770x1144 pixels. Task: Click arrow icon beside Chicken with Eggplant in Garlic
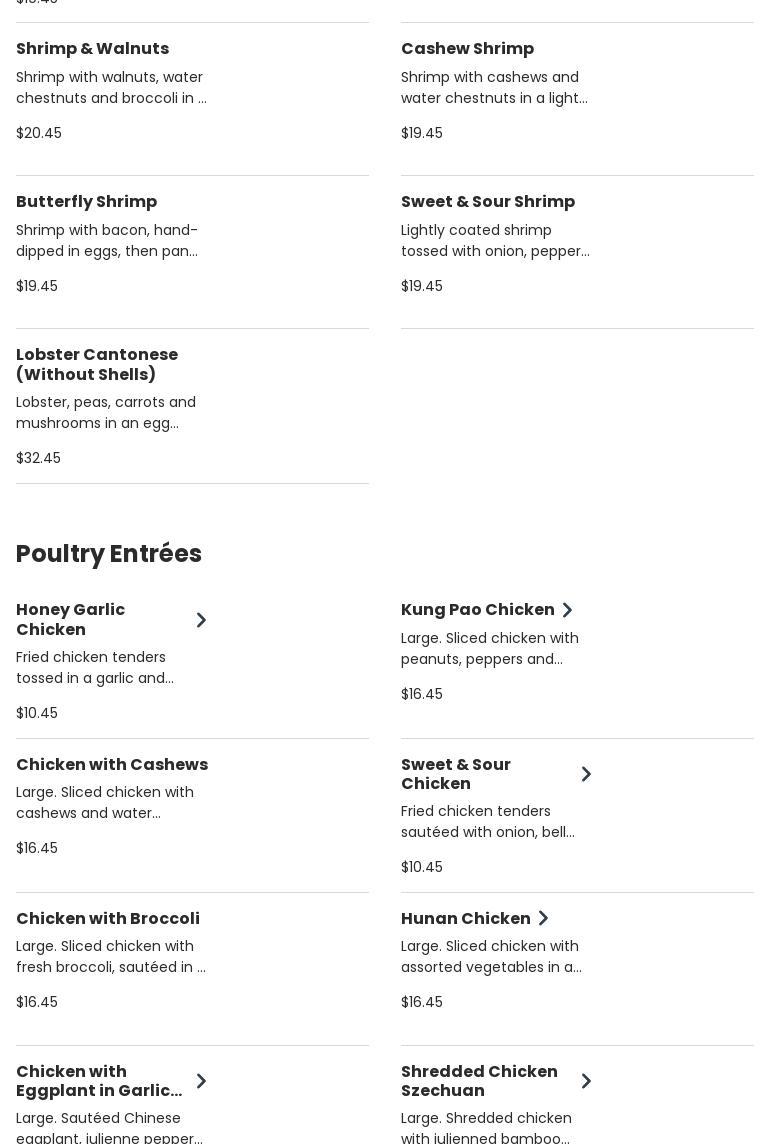coord(201,1081)
